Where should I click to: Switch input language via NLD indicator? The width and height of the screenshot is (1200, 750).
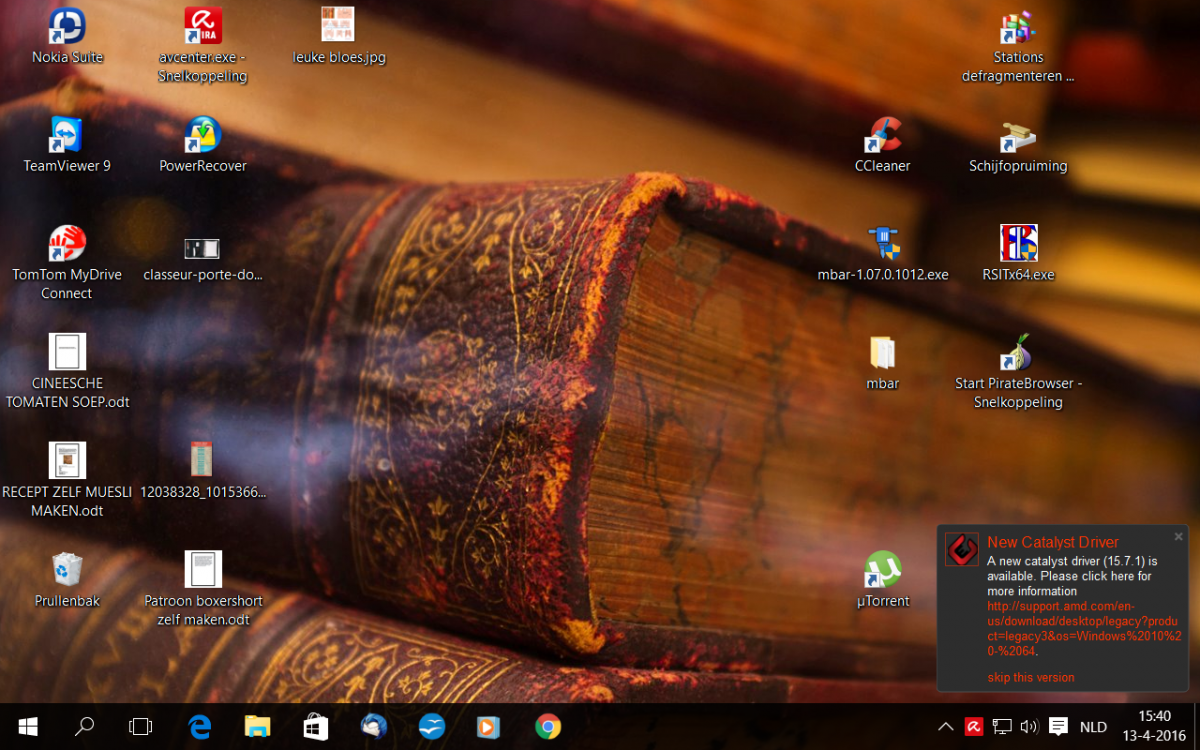1093,727
